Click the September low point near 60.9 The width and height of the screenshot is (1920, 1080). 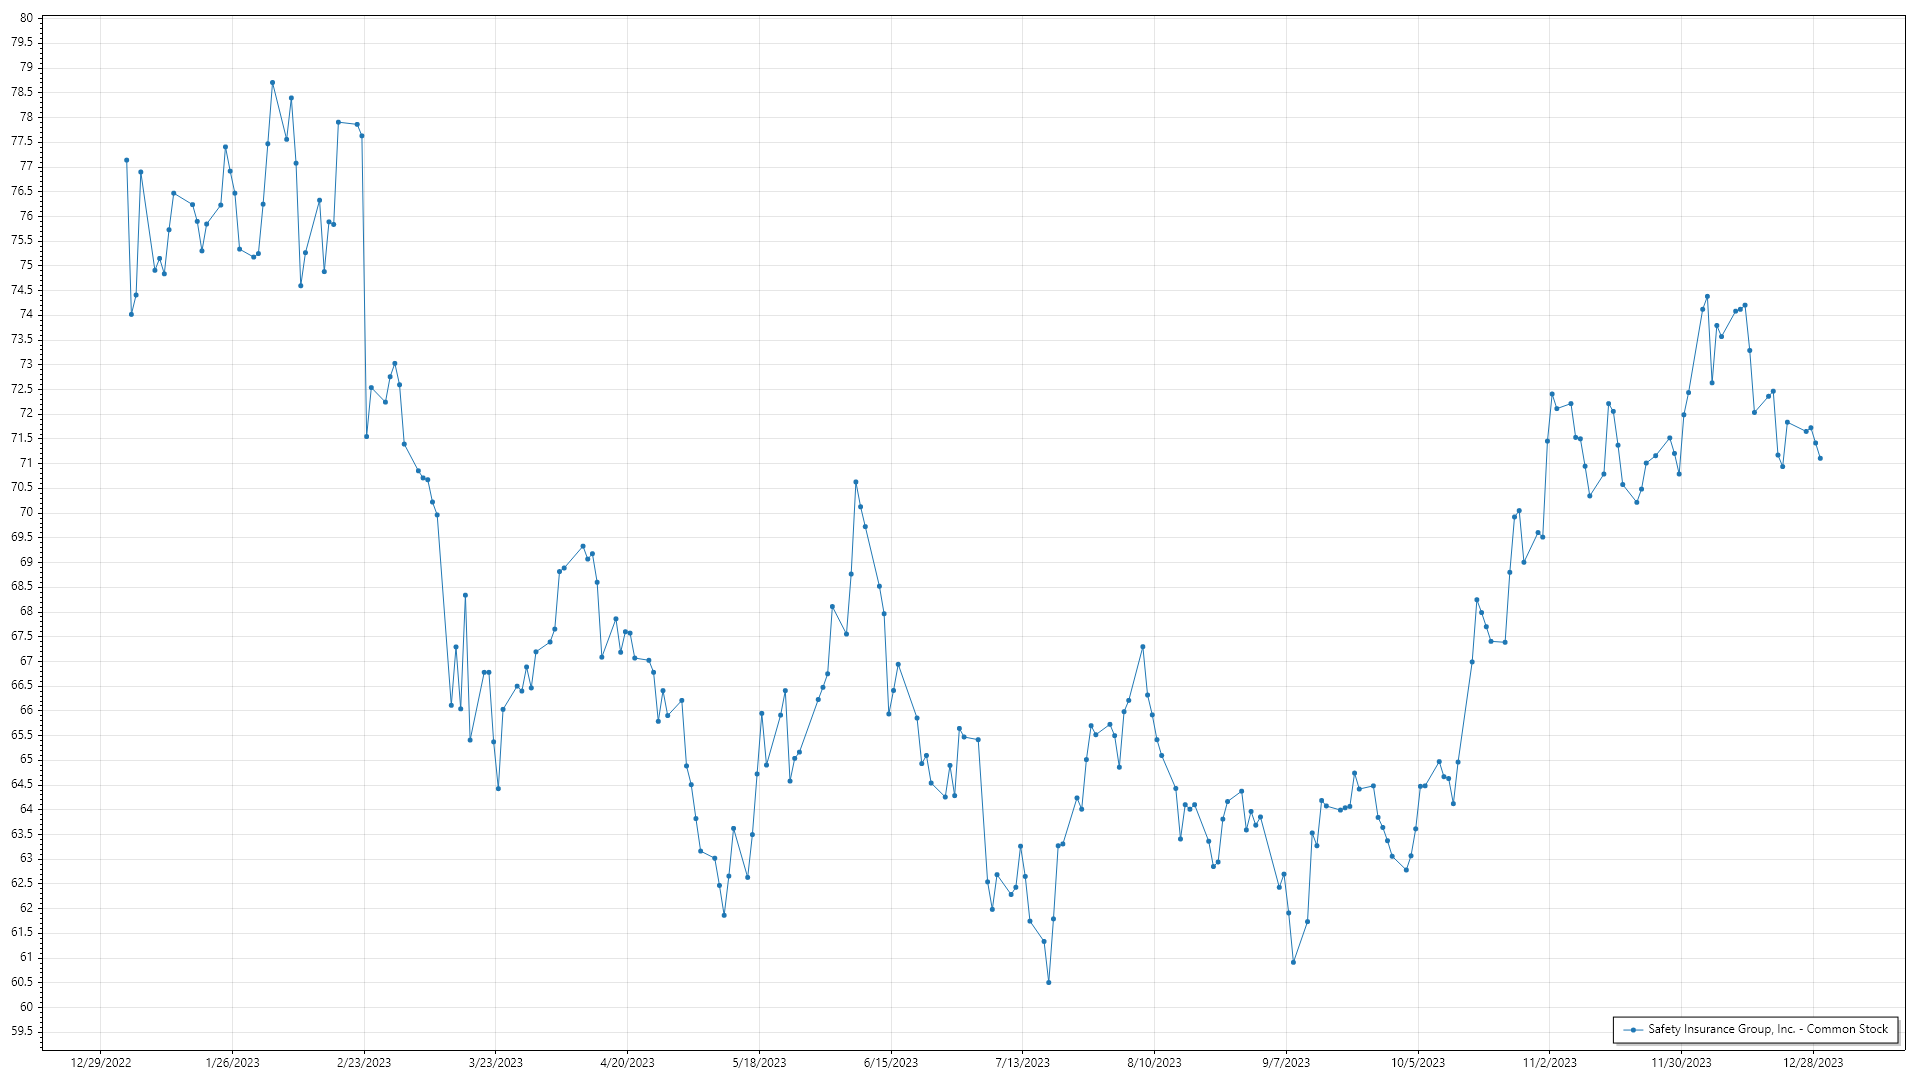[1293, 963]
